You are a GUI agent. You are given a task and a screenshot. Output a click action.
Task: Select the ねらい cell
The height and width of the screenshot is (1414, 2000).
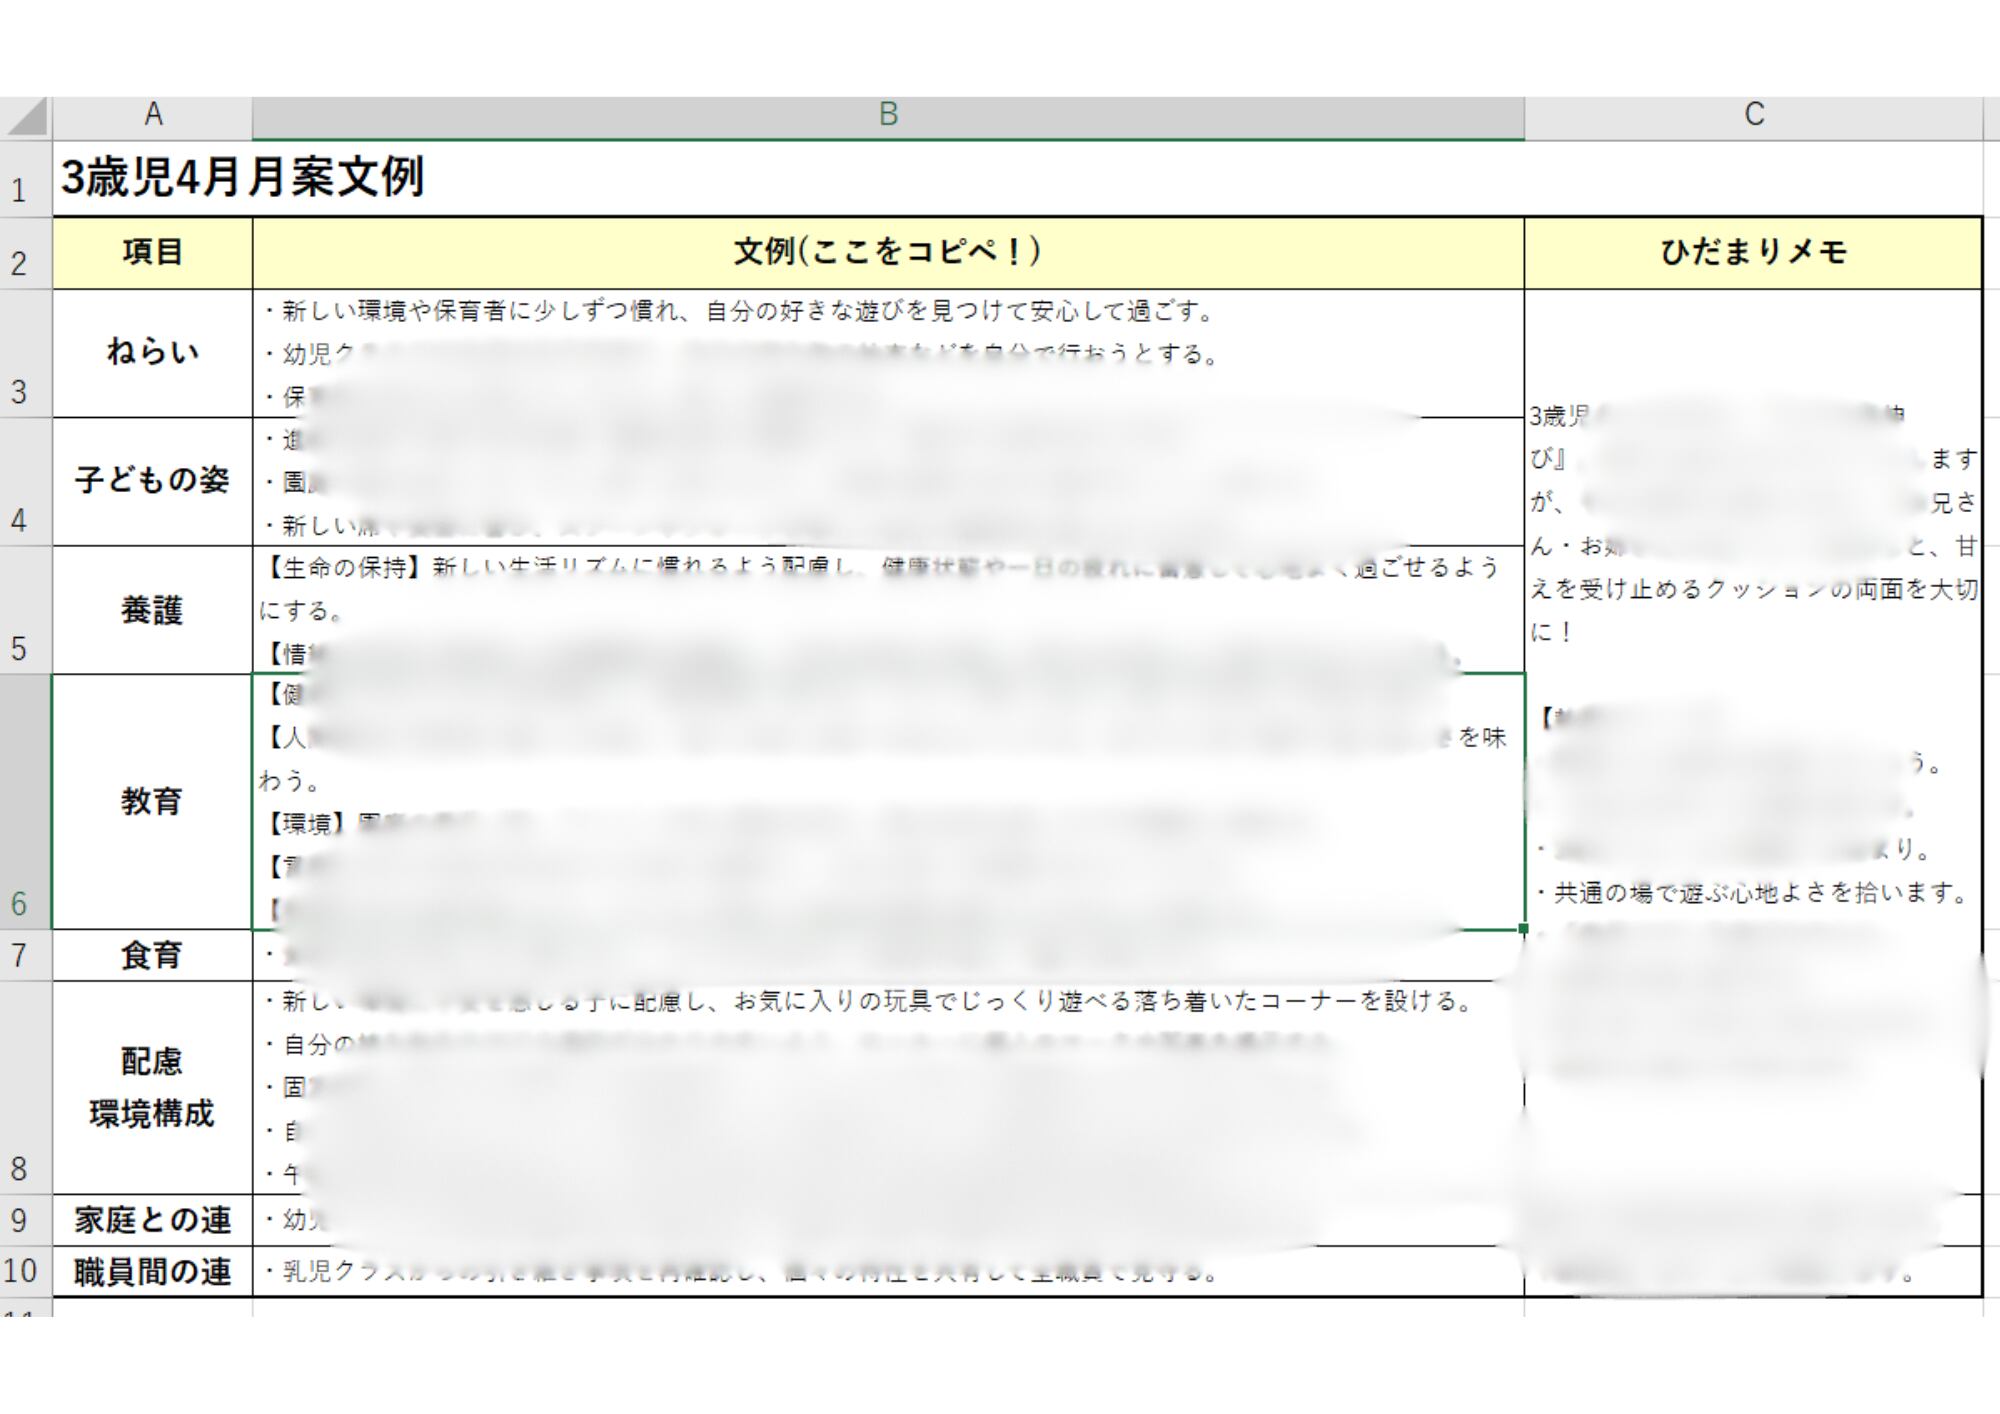[152, 353]
